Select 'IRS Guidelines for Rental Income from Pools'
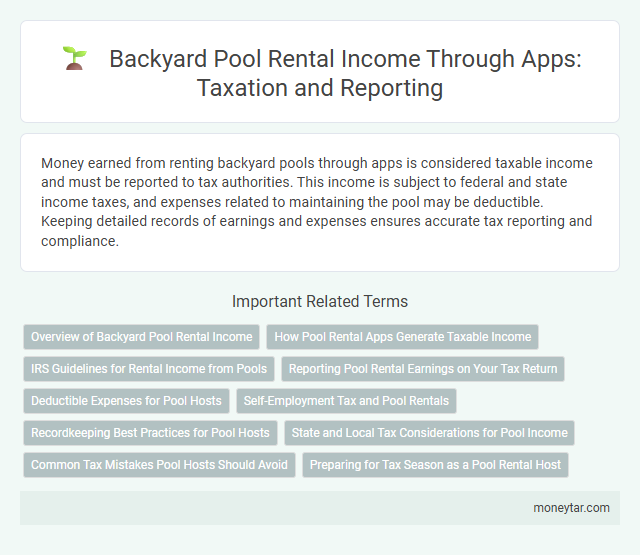 click(x=149, y=369)
